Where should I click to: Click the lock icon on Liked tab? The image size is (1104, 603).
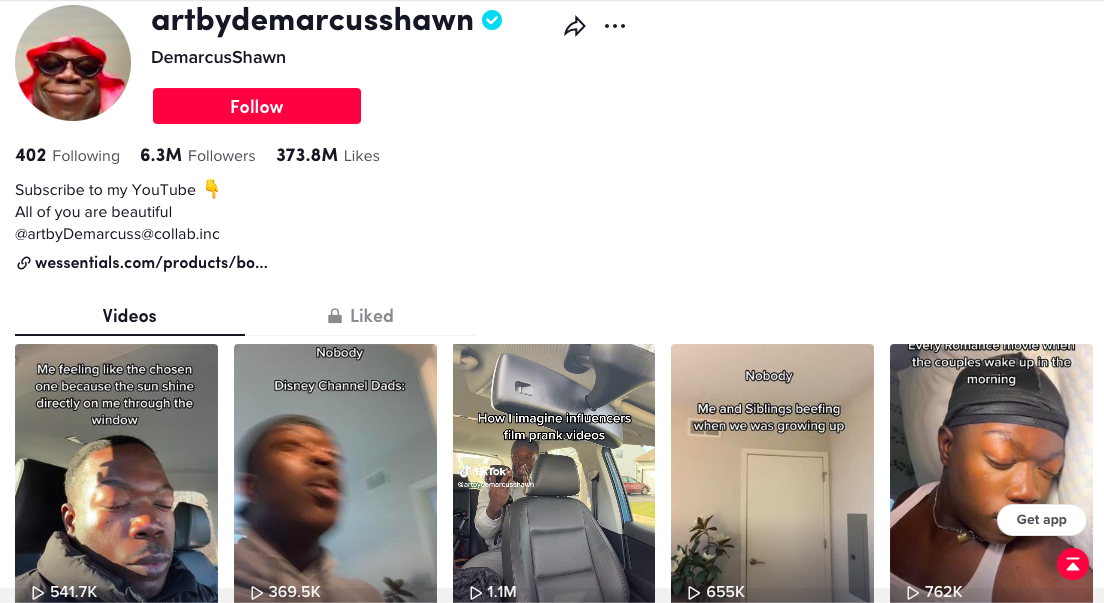pos(335,316)
